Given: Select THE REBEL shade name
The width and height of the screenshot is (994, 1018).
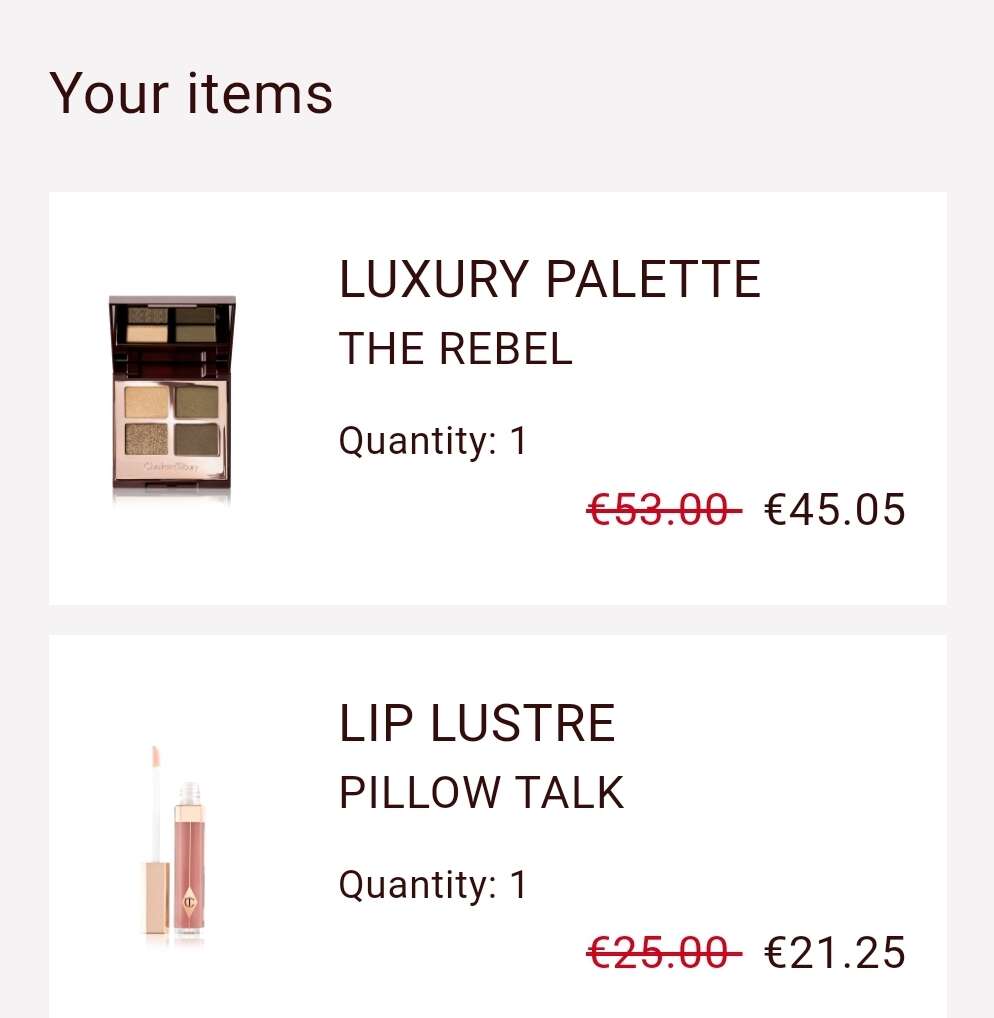Looking at the screenshot, I should tap(456, 349).
